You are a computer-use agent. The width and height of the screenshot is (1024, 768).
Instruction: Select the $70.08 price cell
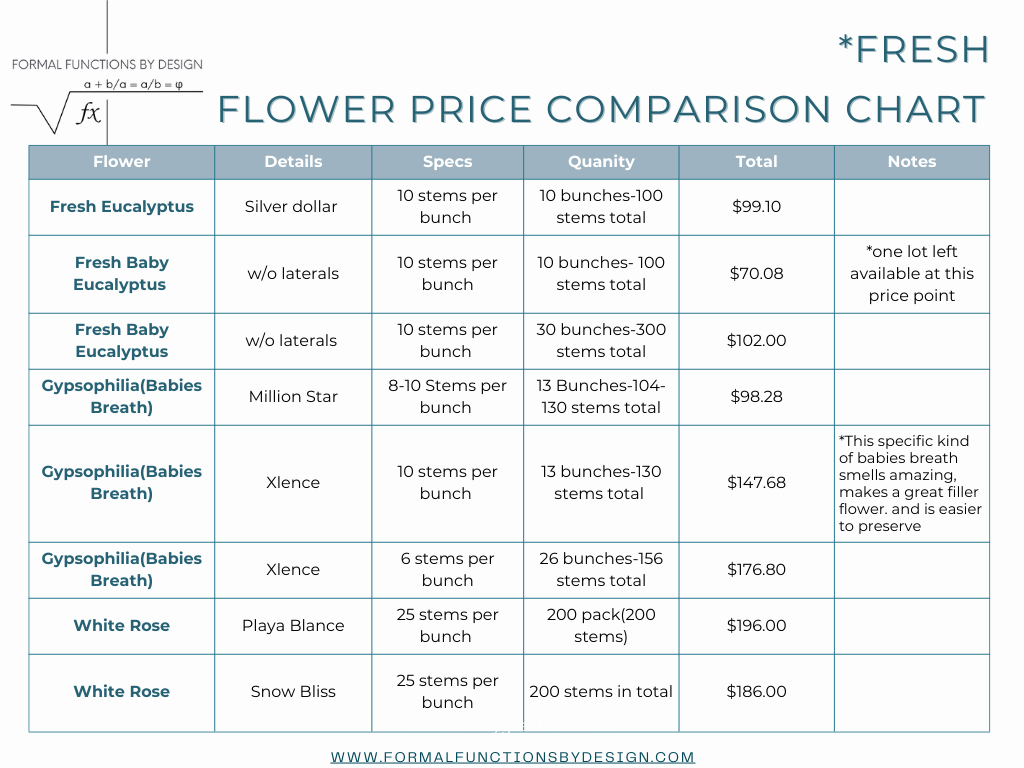[756, 274]
